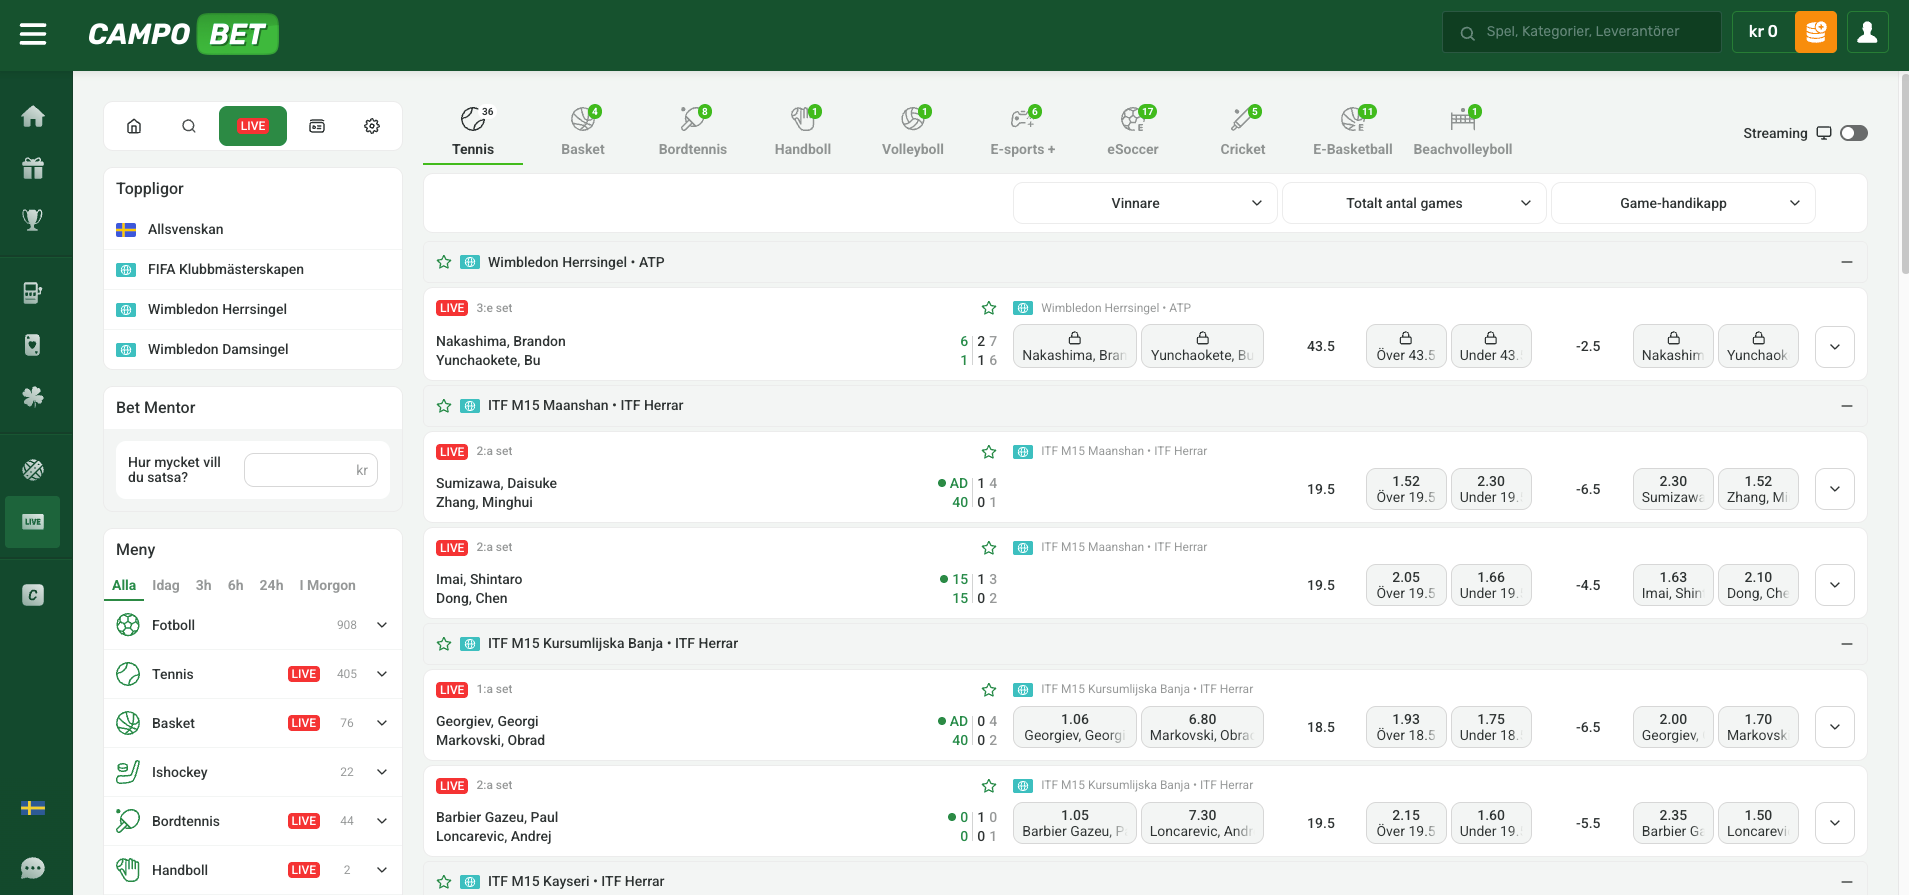This screenshot has width=1909, height=895.
Task: Open FIFA Klubbmästerskapen league link
Action: click(253, 269)
